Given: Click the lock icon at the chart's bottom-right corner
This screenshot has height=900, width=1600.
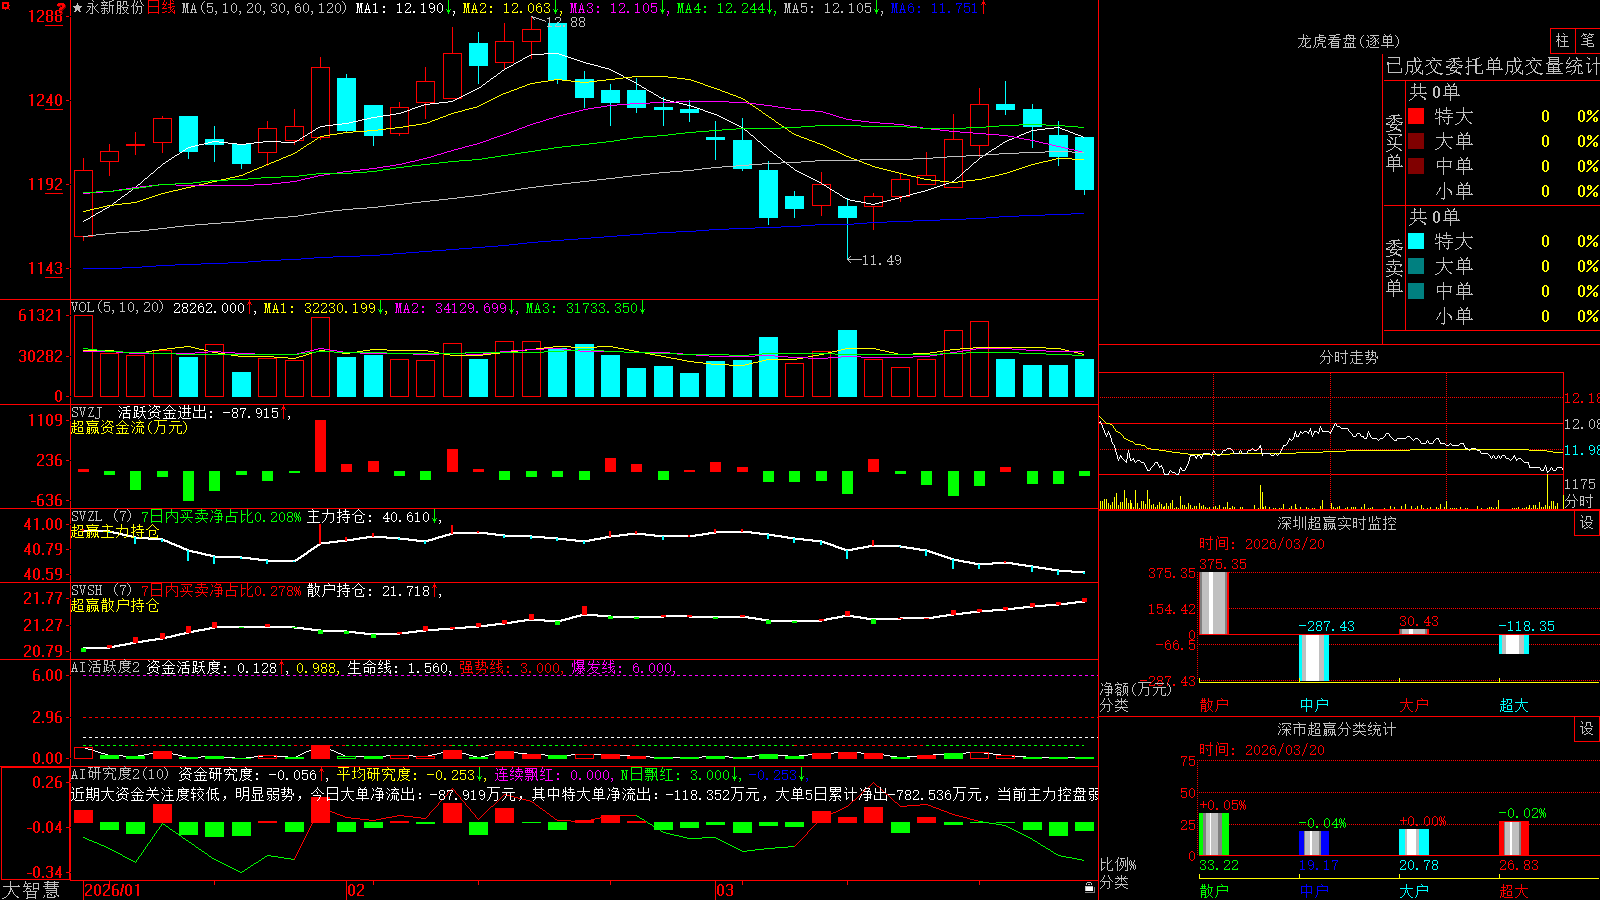Looking at the screenshot, I should tap(1090, 887).
